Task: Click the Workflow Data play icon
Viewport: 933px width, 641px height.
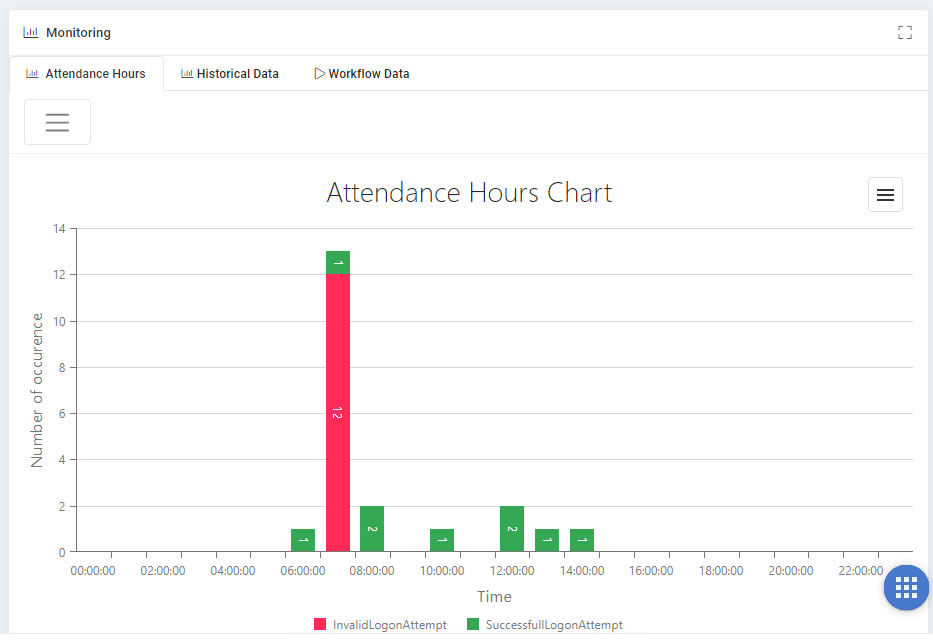Action: [320, 73]
